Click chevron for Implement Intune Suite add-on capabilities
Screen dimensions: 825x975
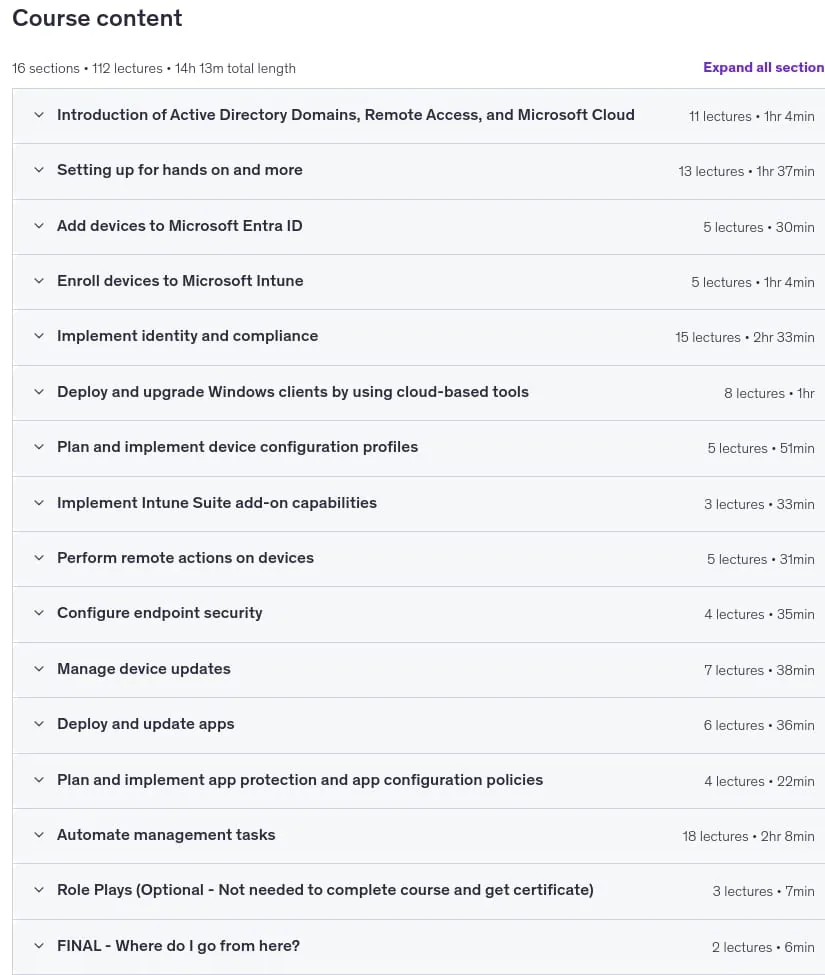tap(39, 502)
